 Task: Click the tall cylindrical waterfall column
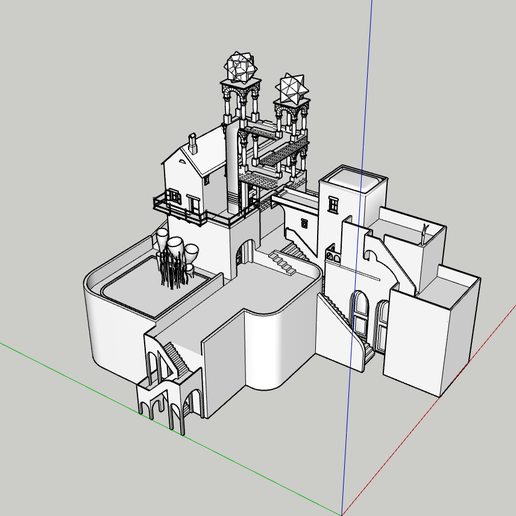232,167
